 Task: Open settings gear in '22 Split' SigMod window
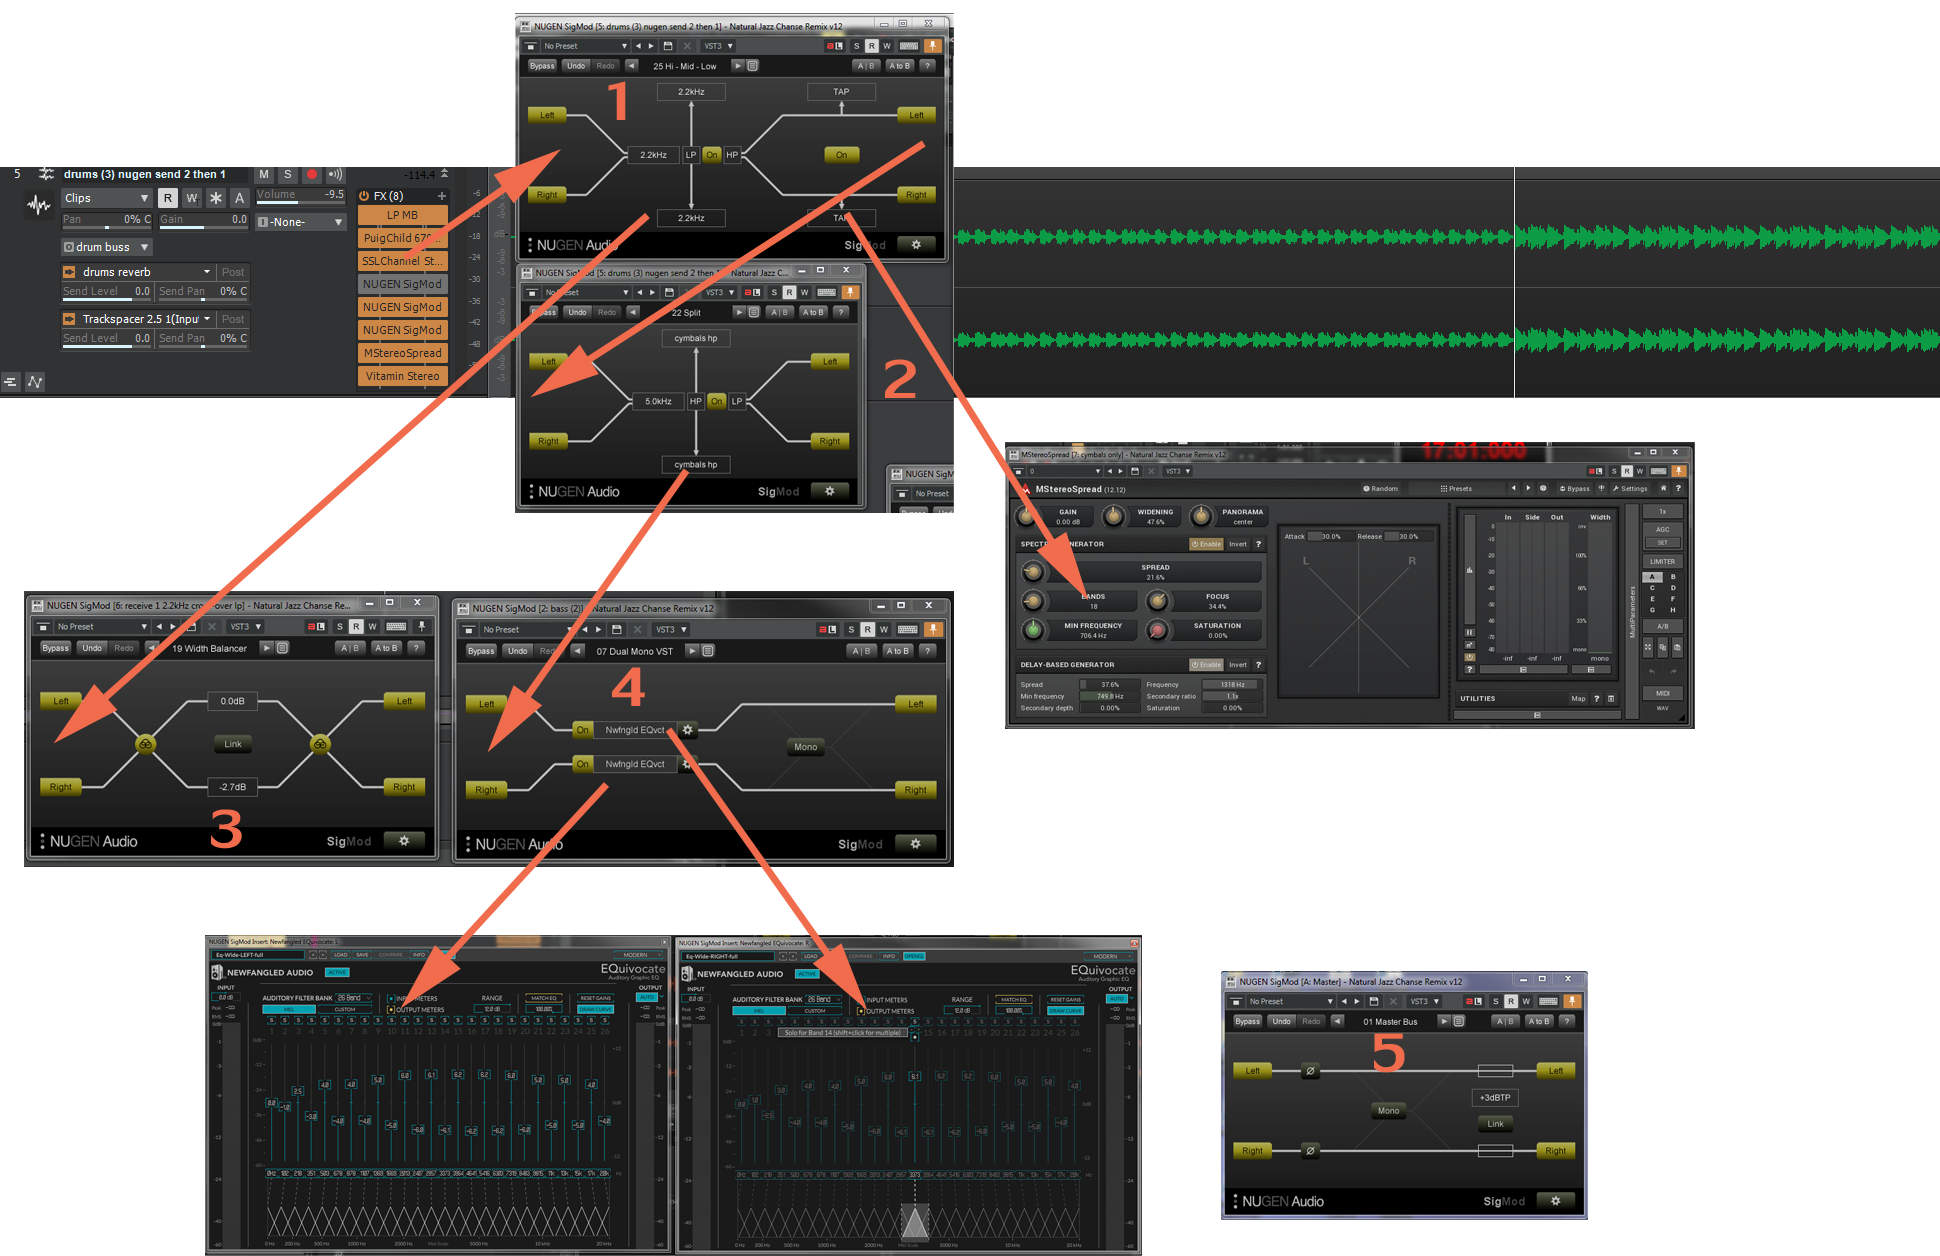point(829,491)
